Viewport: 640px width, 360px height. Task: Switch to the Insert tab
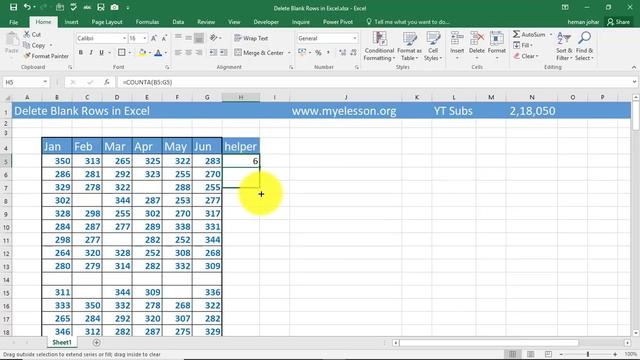71,22
